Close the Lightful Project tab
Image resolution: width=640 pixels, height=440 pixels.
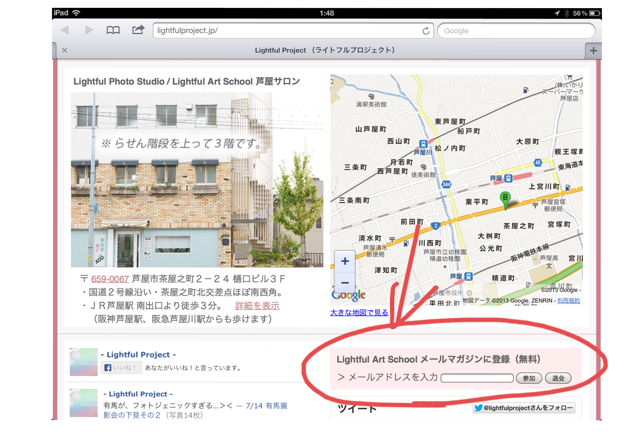coord(64,51)
